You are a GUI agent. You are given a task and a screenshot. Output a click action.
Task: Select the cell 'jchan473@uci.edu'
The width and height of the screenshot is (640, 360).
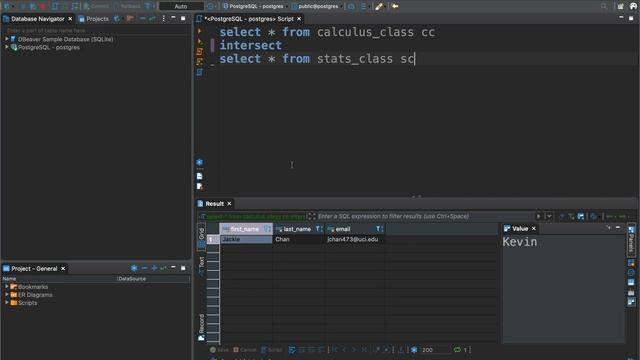(x=354, y=240)
